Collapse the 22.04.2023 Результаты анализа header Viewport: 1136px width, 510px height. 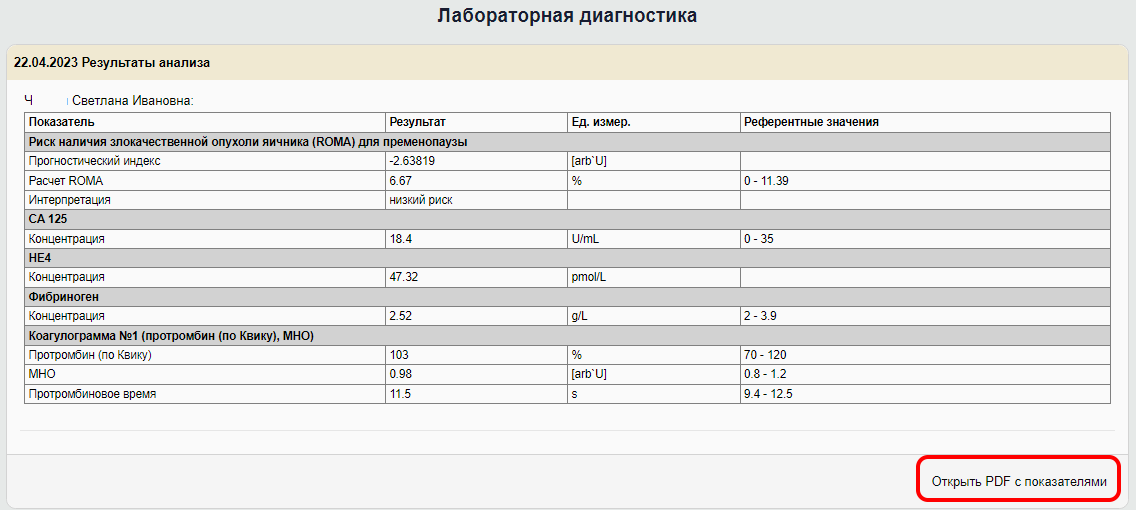point(112,62)
